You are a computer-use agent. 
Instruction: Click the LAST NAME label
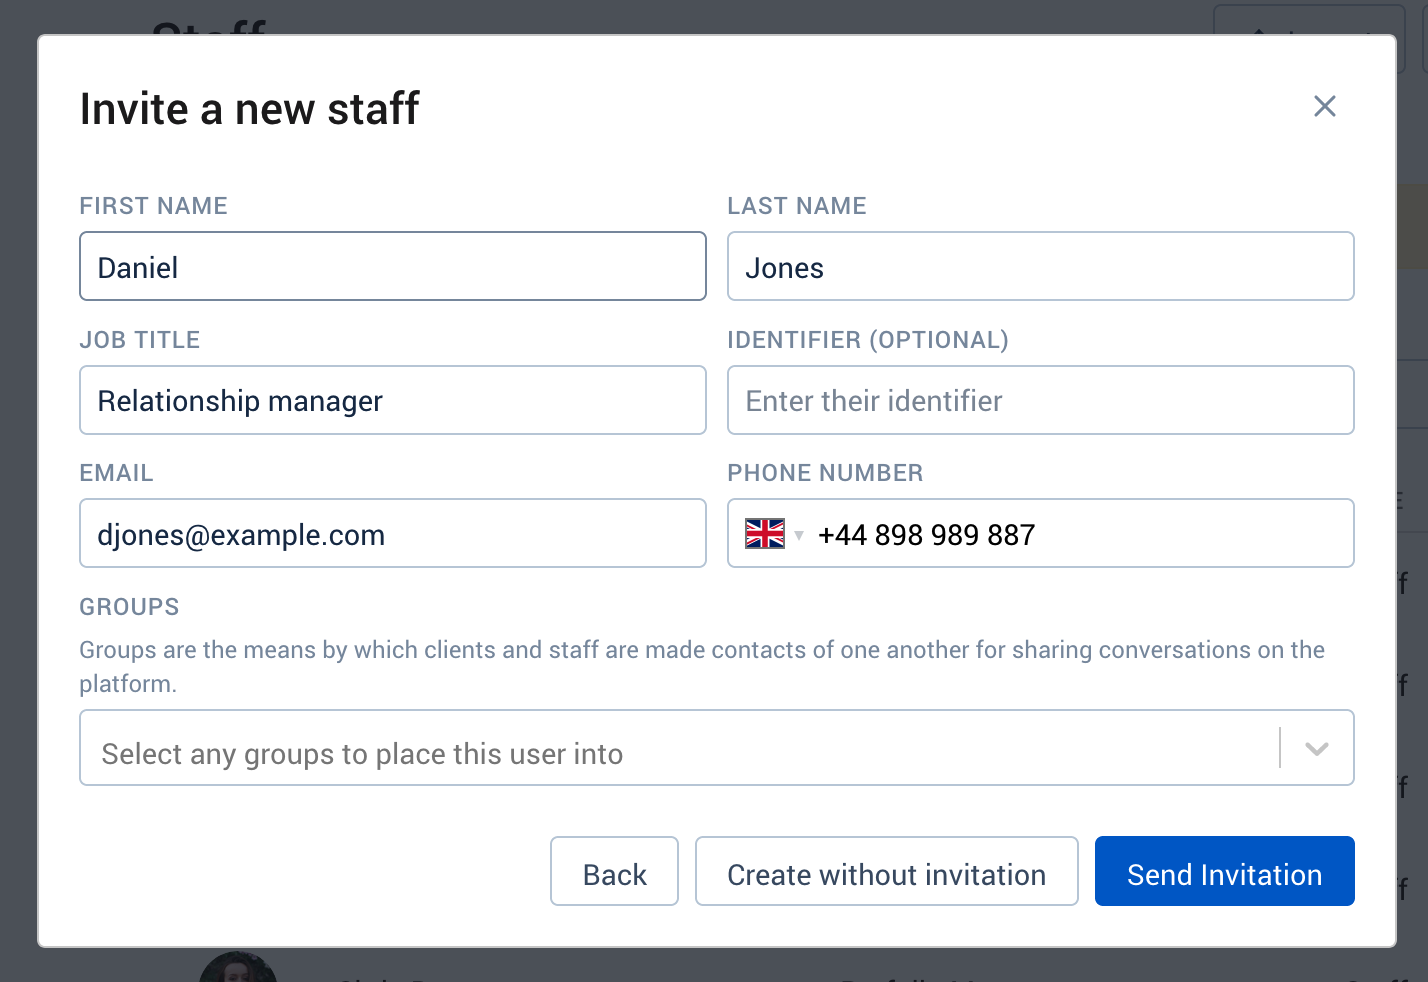pyautogui.click(x=796, y=206)
